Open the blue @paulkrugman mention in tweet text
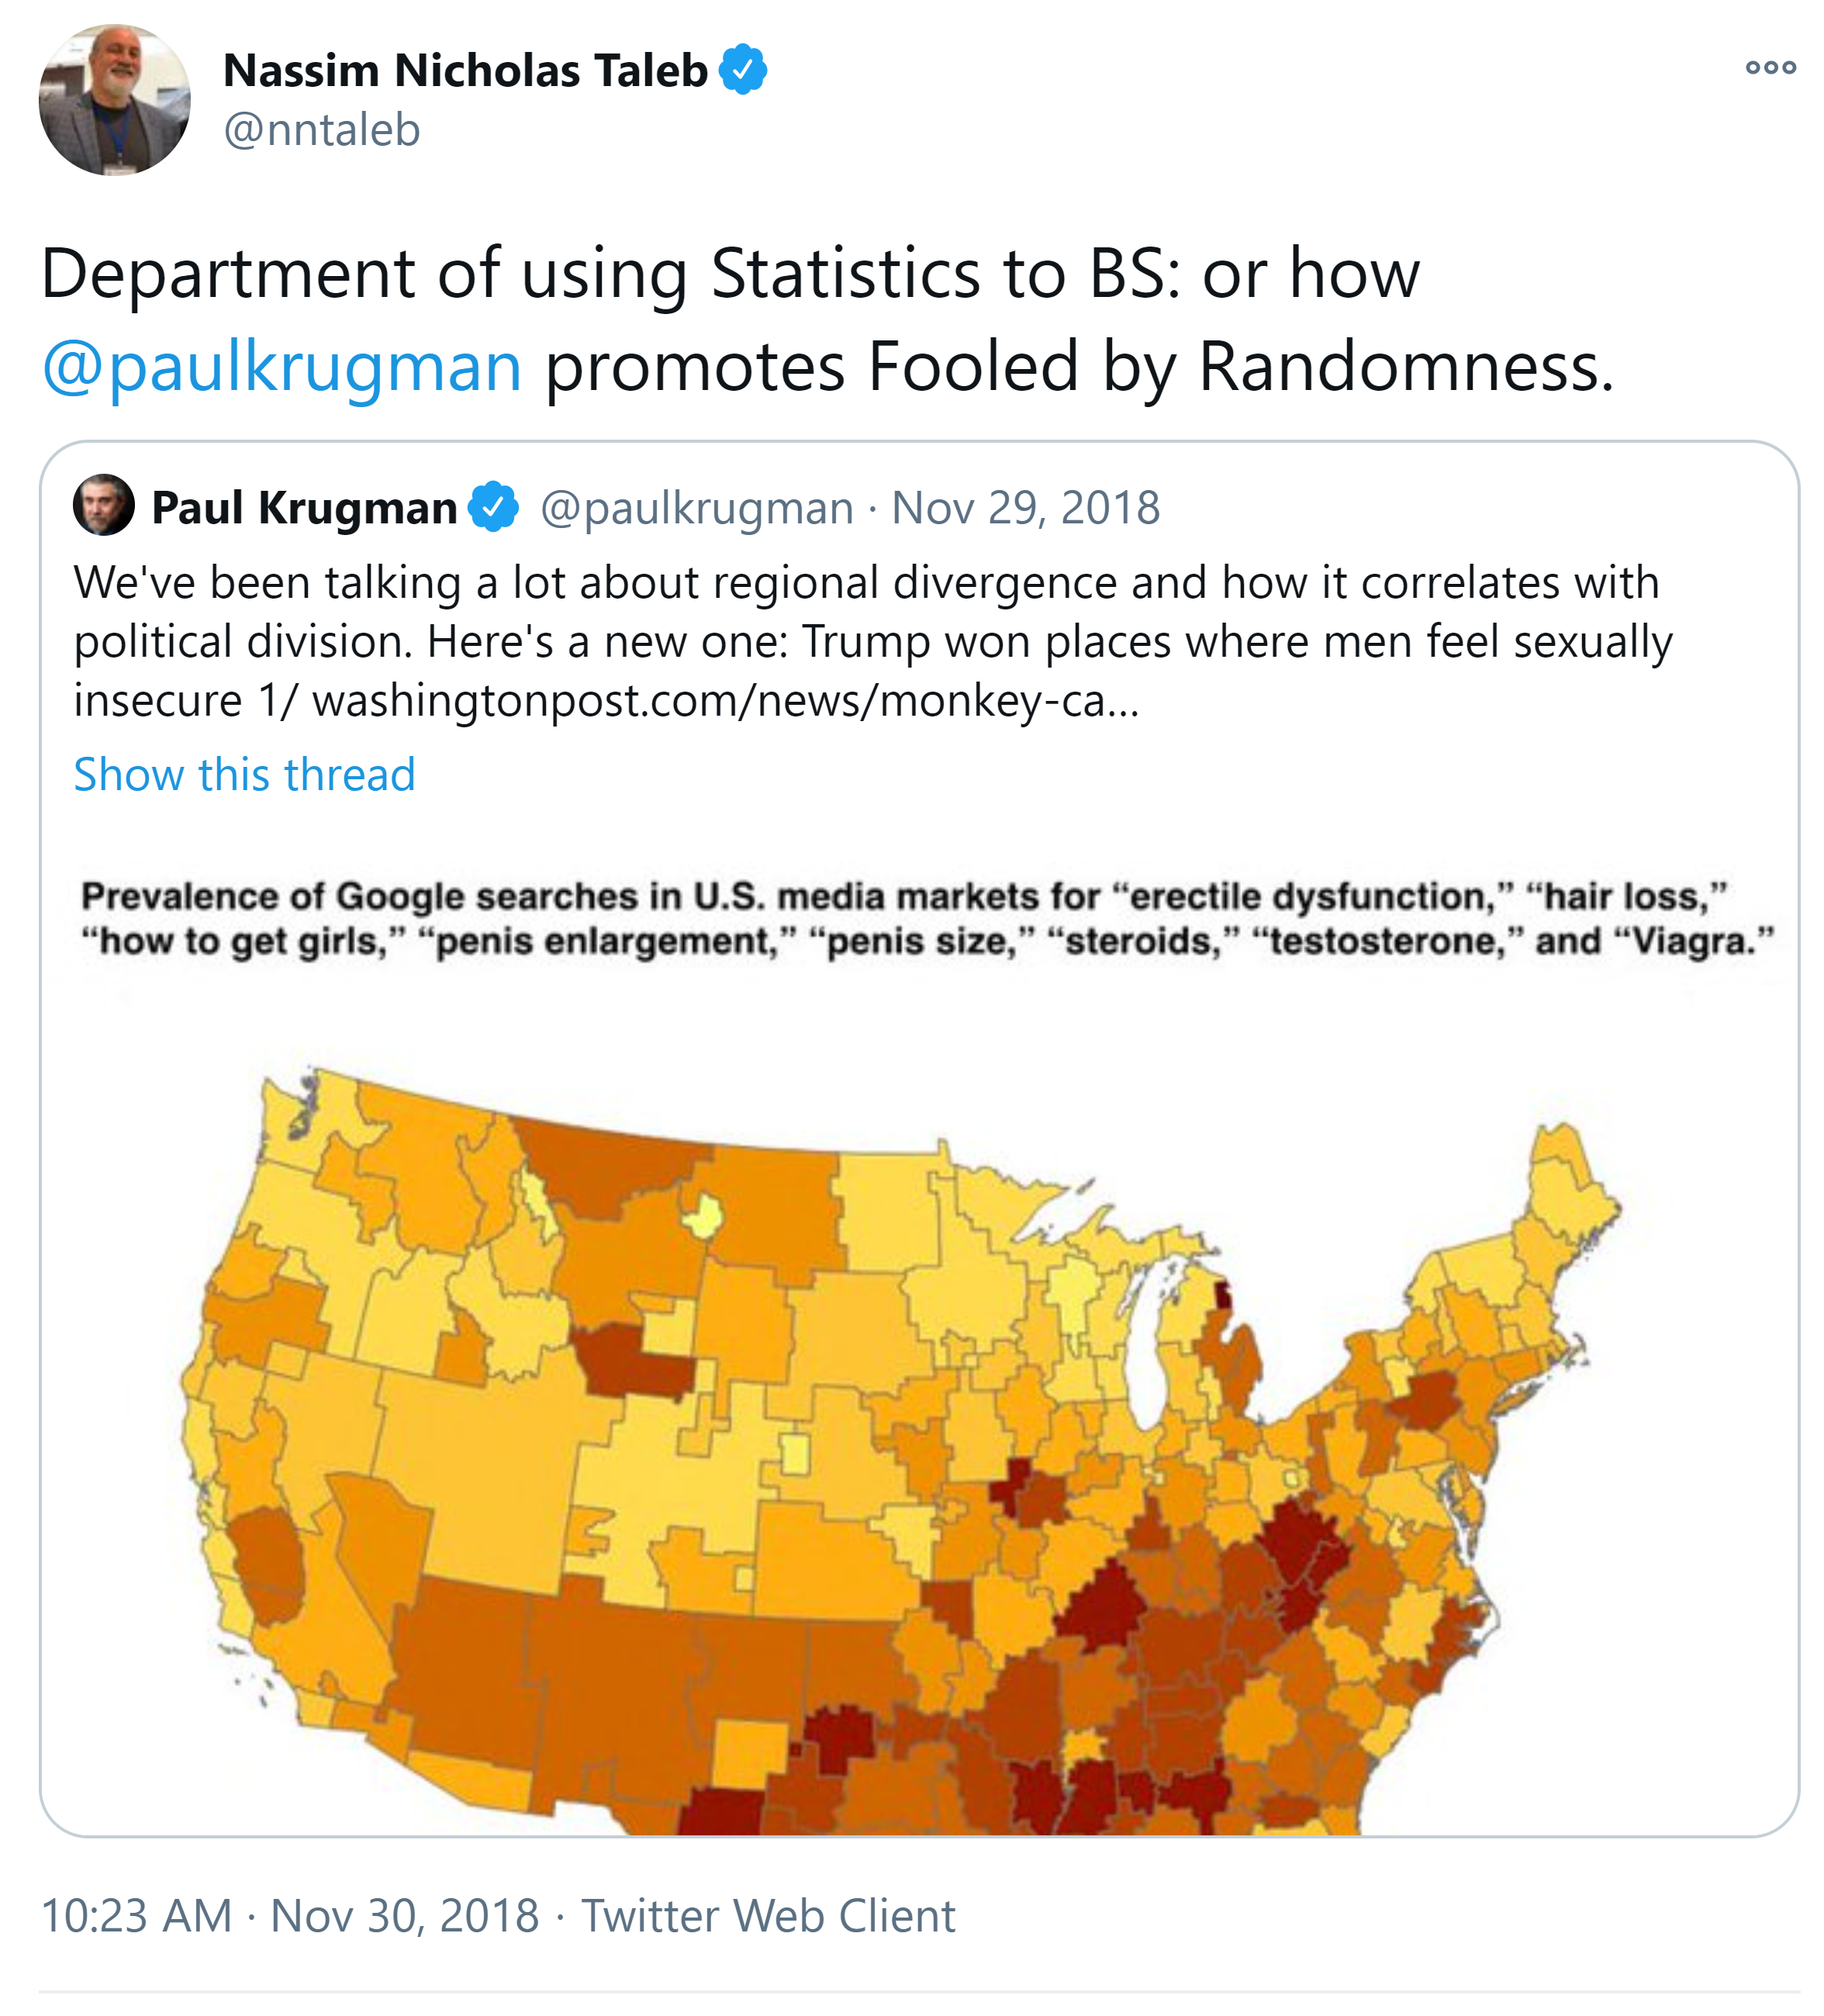This screenshot has height=2016, width=1824. (281, 366)
